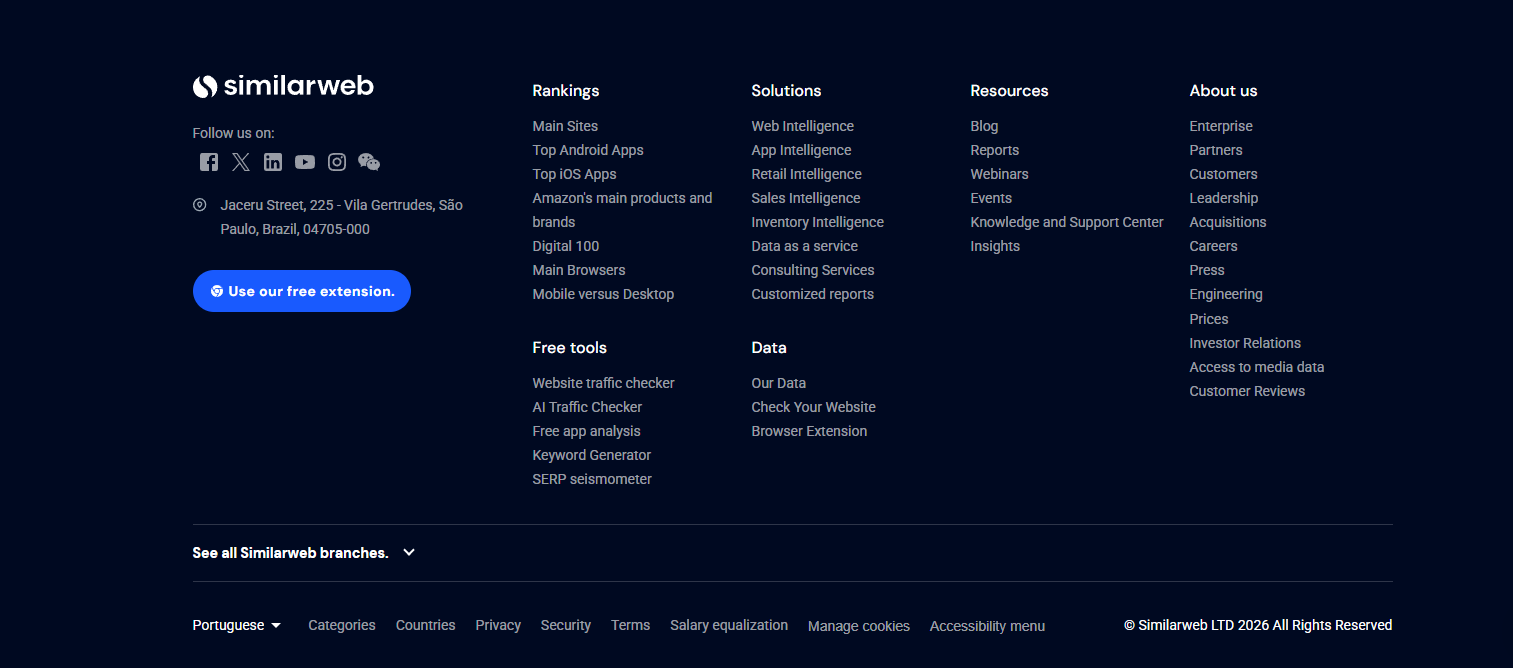Go to Free app analysis
This screenshot has width=1513, height=668.
pyautogui.click(x=587, y=431)
